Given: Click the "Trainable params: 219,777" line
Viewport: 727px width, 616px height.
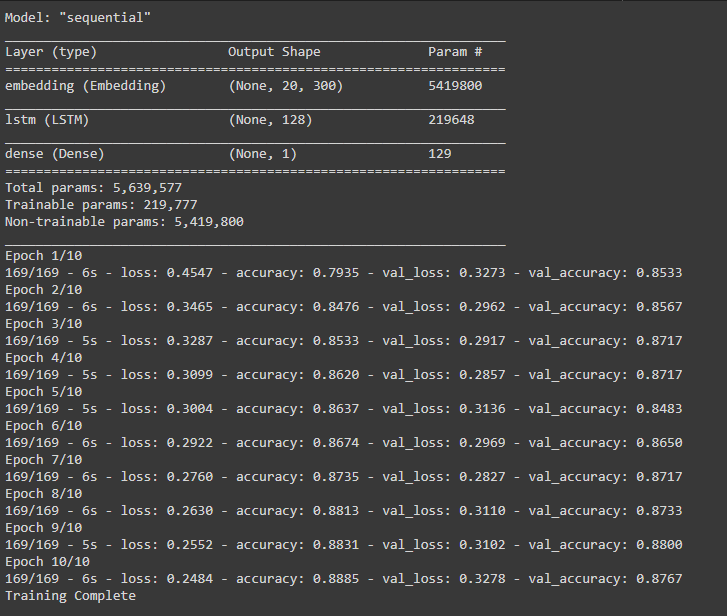Looking at the screenshot, I should [x=93, y=205].
